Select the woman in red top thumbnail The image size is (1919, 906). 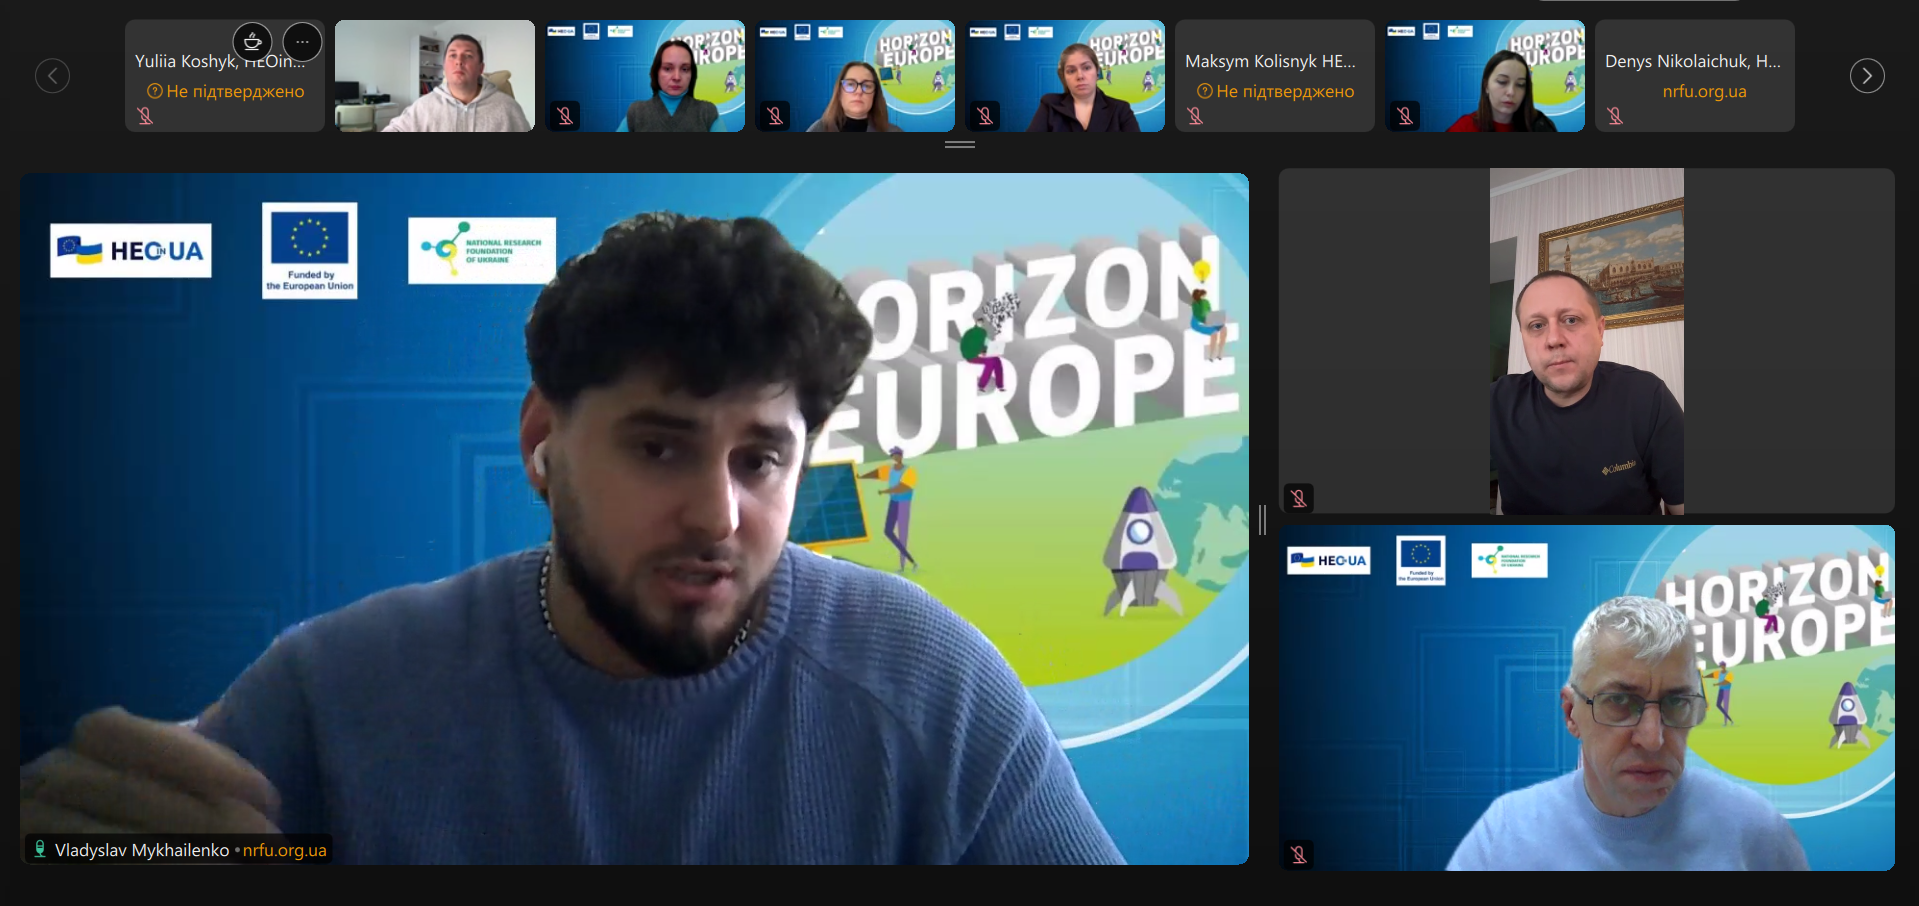[1485, 76]
